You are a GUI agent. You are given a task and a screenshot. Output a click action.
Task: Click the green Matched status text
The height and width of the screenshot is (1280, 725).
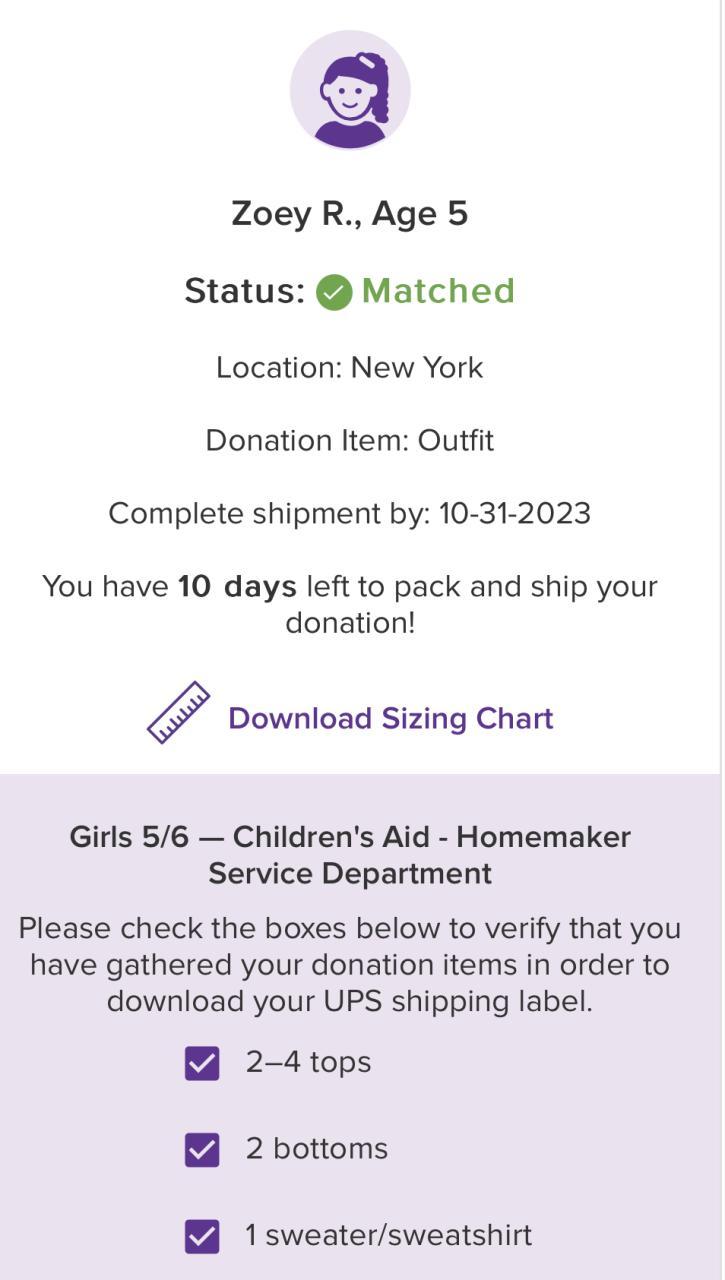pyautogui.click(x=438, y=291)
